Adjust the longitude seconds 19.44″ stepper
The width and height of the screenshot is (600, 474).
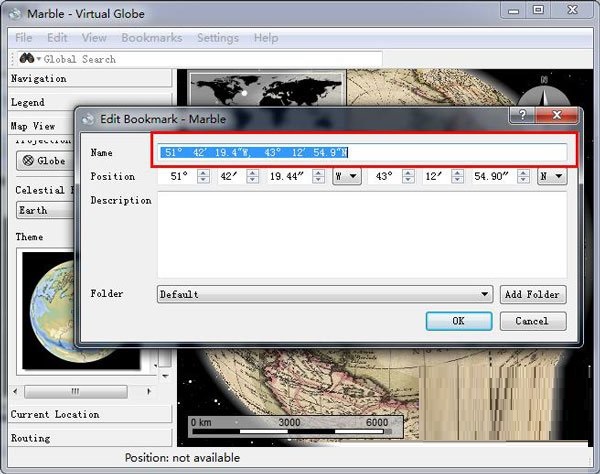tap(318, 176)
